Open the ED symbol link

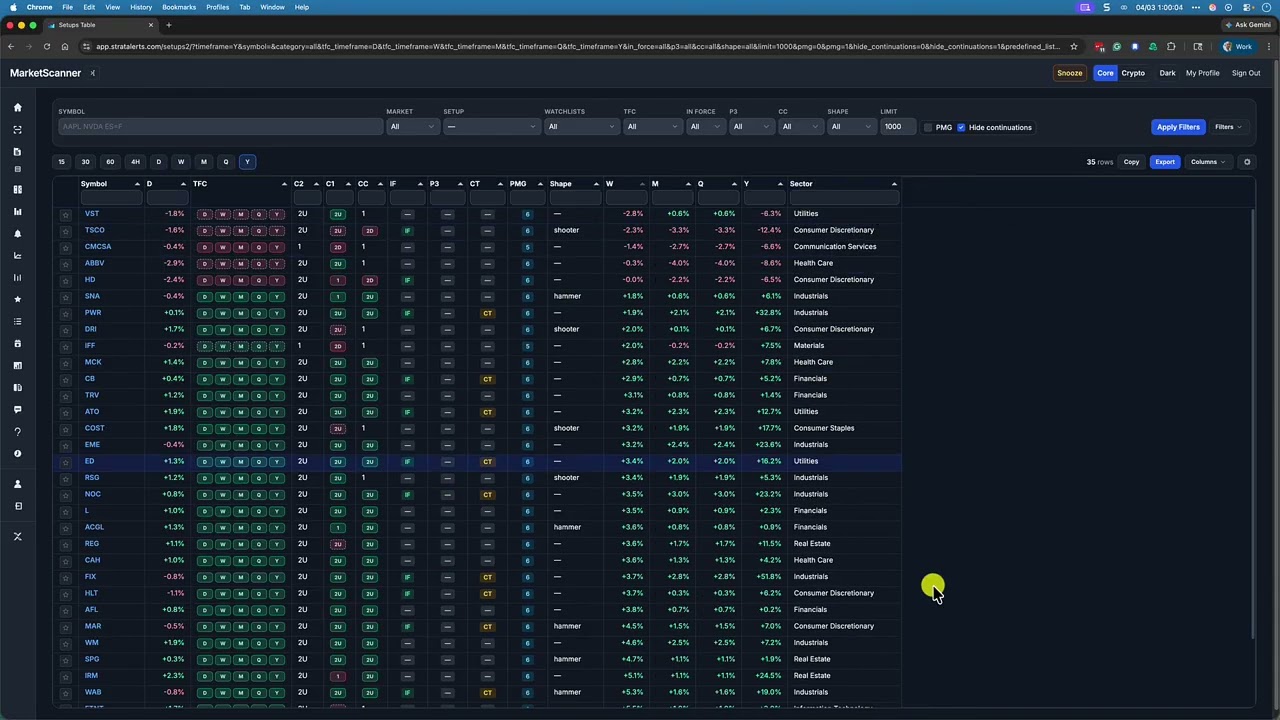click(89, 461)
